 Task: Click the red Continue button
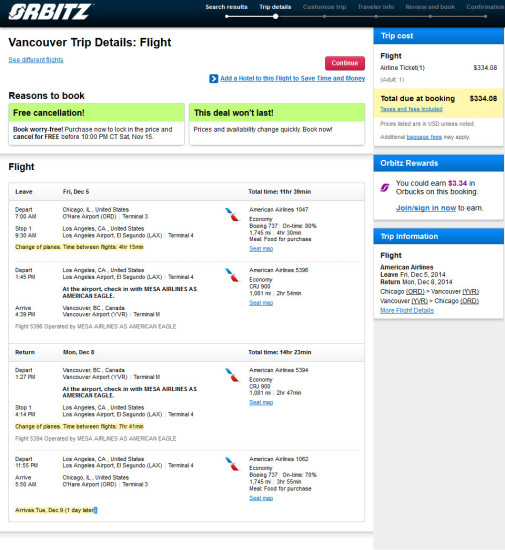click(345, 63)
